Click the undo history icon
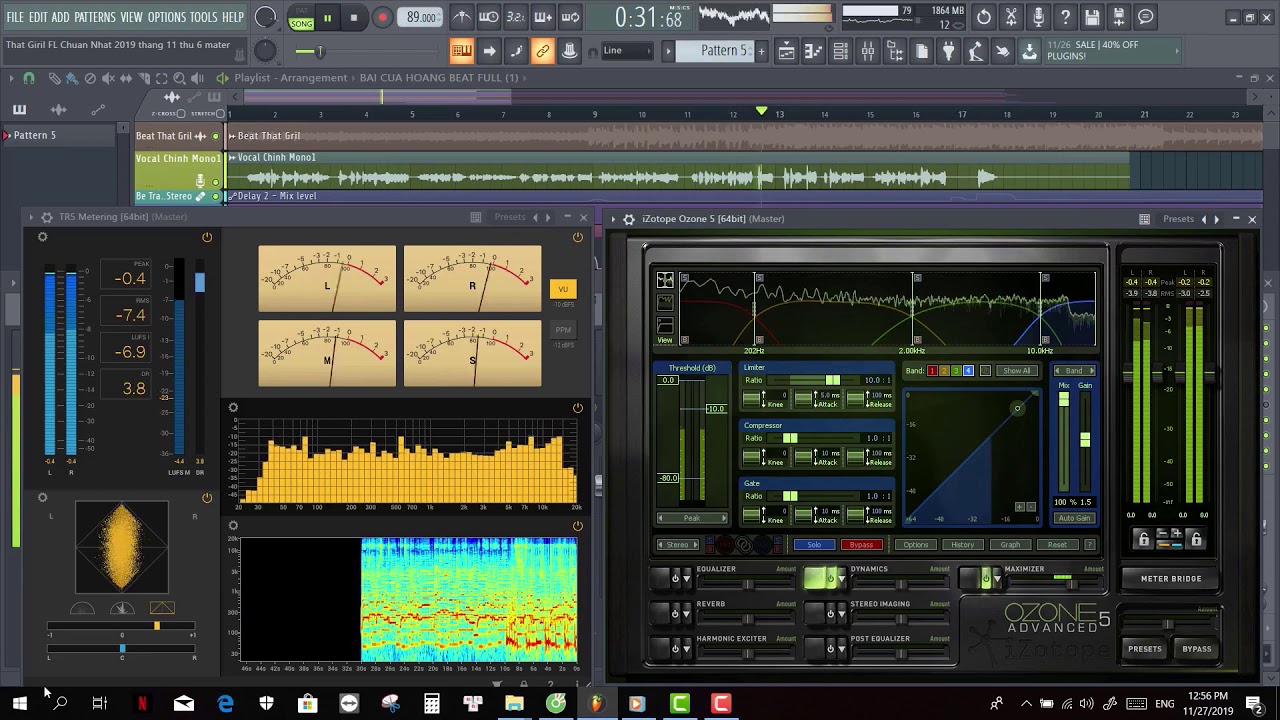The height and width of the screenshot is (720, 1280). click(984, 17)
